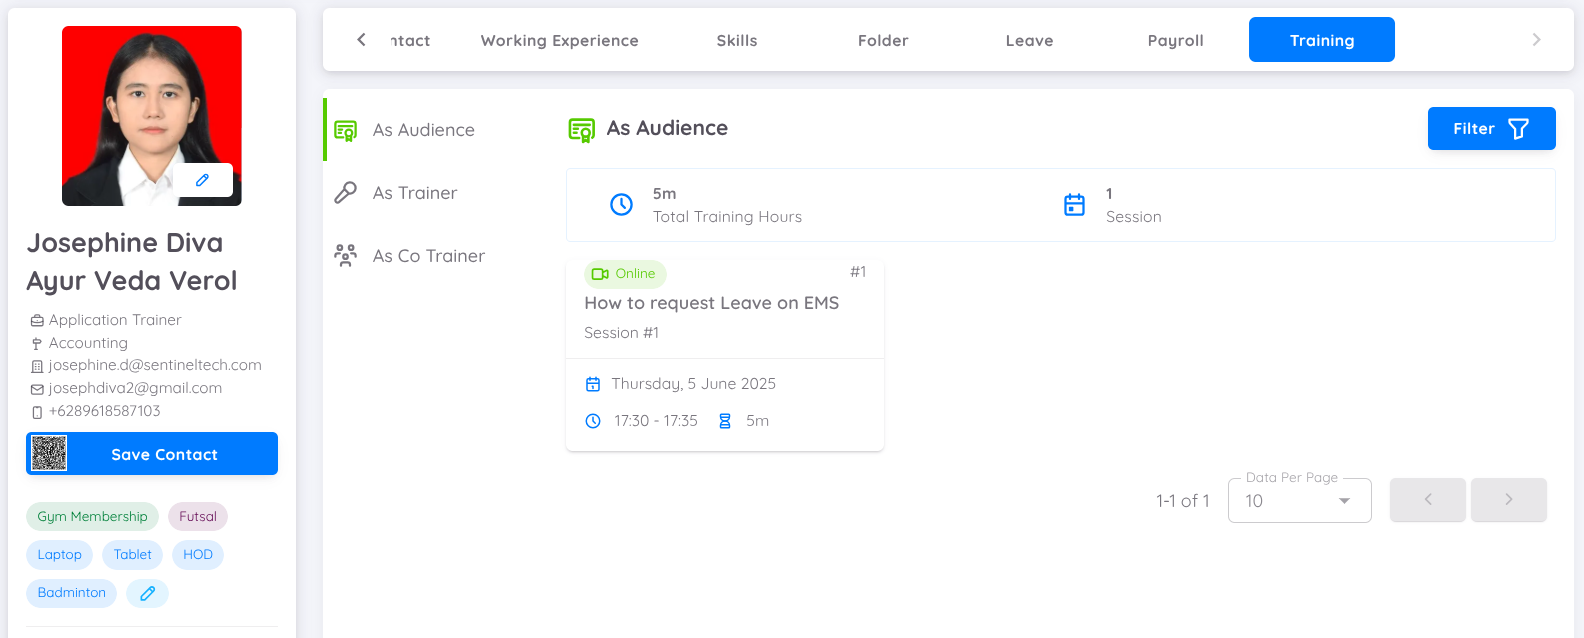
Task: Click the QR code icon on Save Contact
Action: [x=49, y=454]
